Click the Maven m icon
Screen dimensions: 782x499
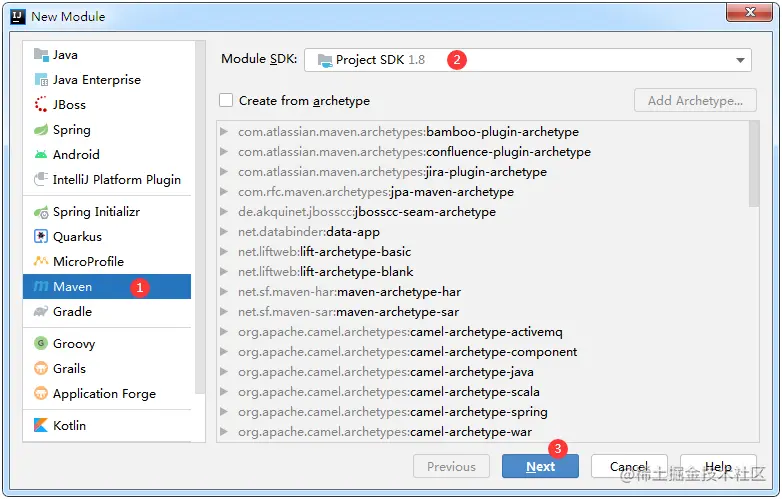[x=40, y=286]
